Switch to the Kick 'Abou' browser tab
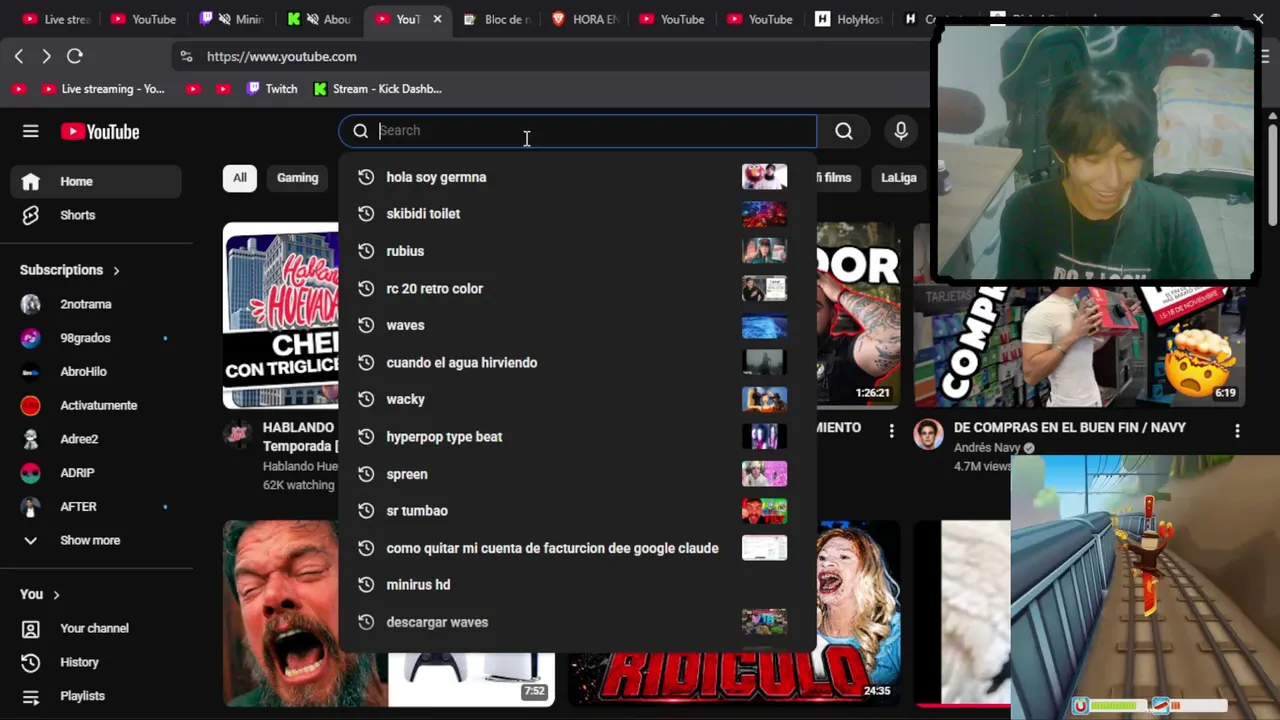The width and height of the screenshot is (1280, 720). 319,19
